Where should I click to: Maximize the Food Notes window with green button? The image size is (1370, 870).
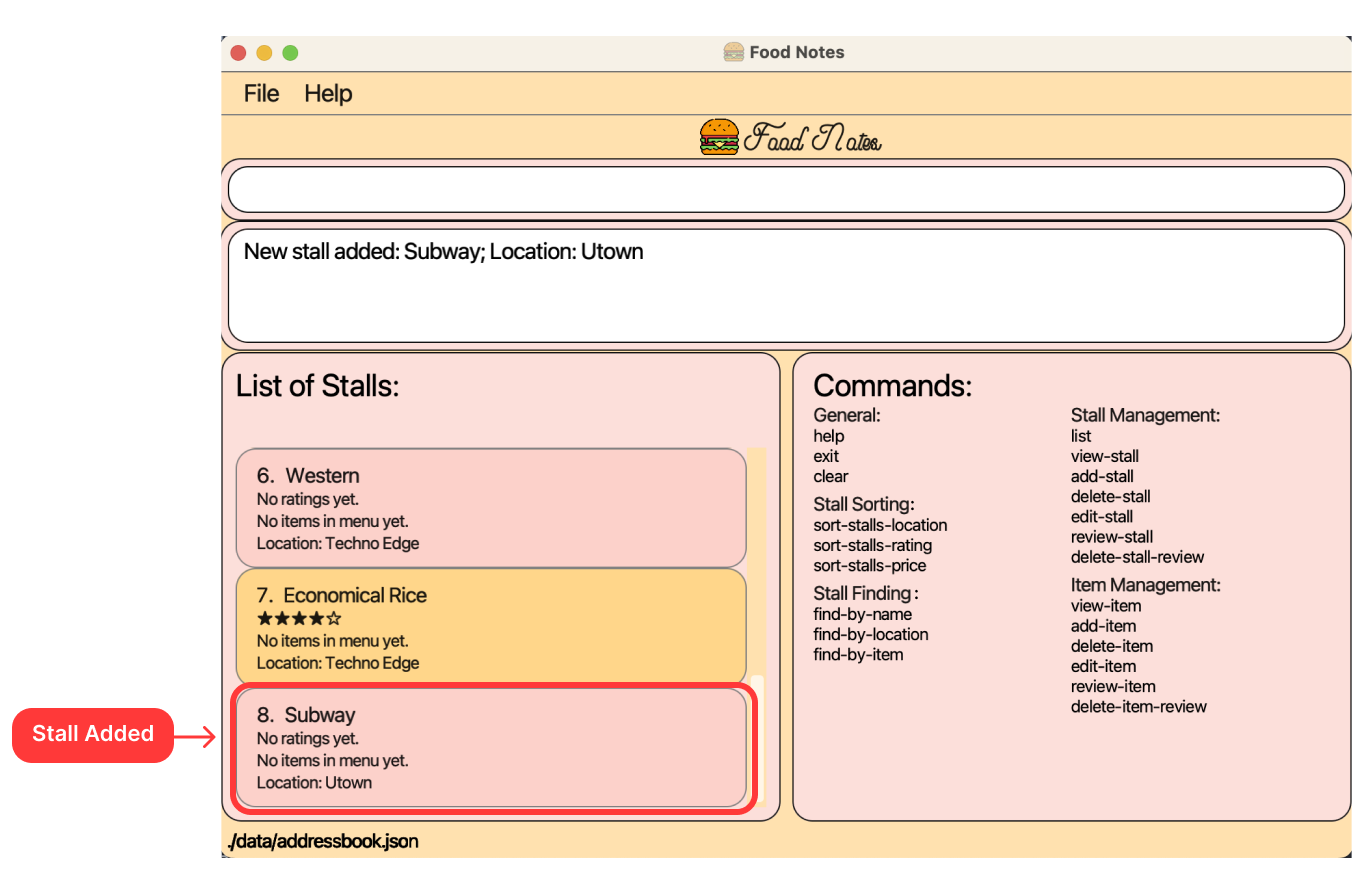(x=290, y=53)
